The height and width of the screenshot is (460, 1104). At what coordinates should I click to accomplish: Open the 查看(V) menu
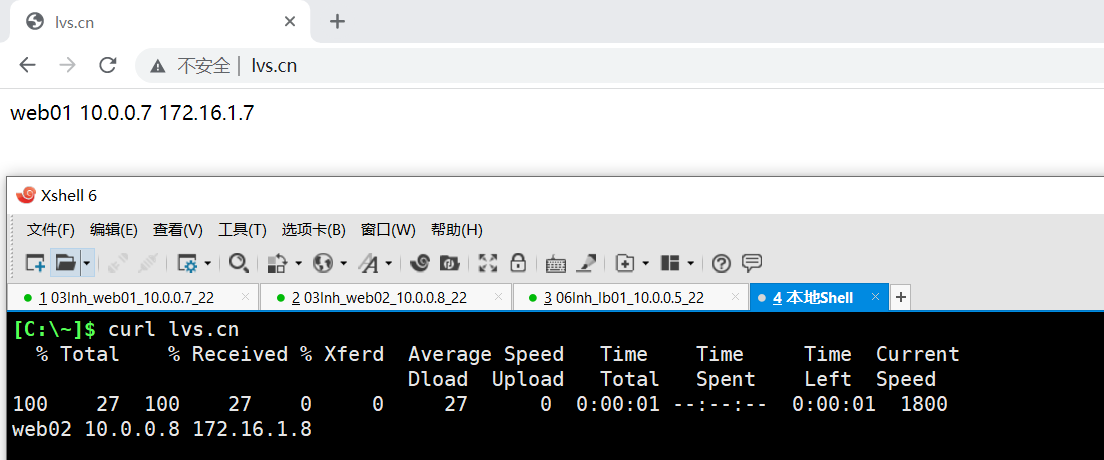point(178,230)
